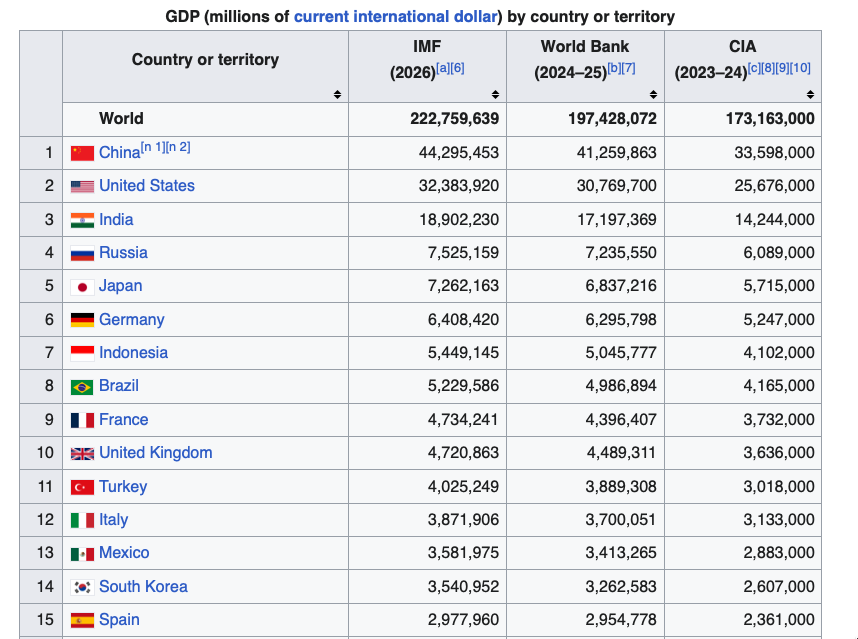
Task: Select World Bank total 197,428,072
Action: 612,119
